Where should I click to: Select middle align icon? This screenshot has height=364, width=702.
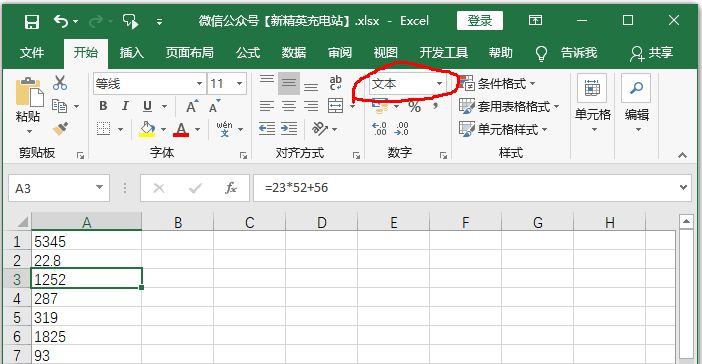tap(289, 83)
